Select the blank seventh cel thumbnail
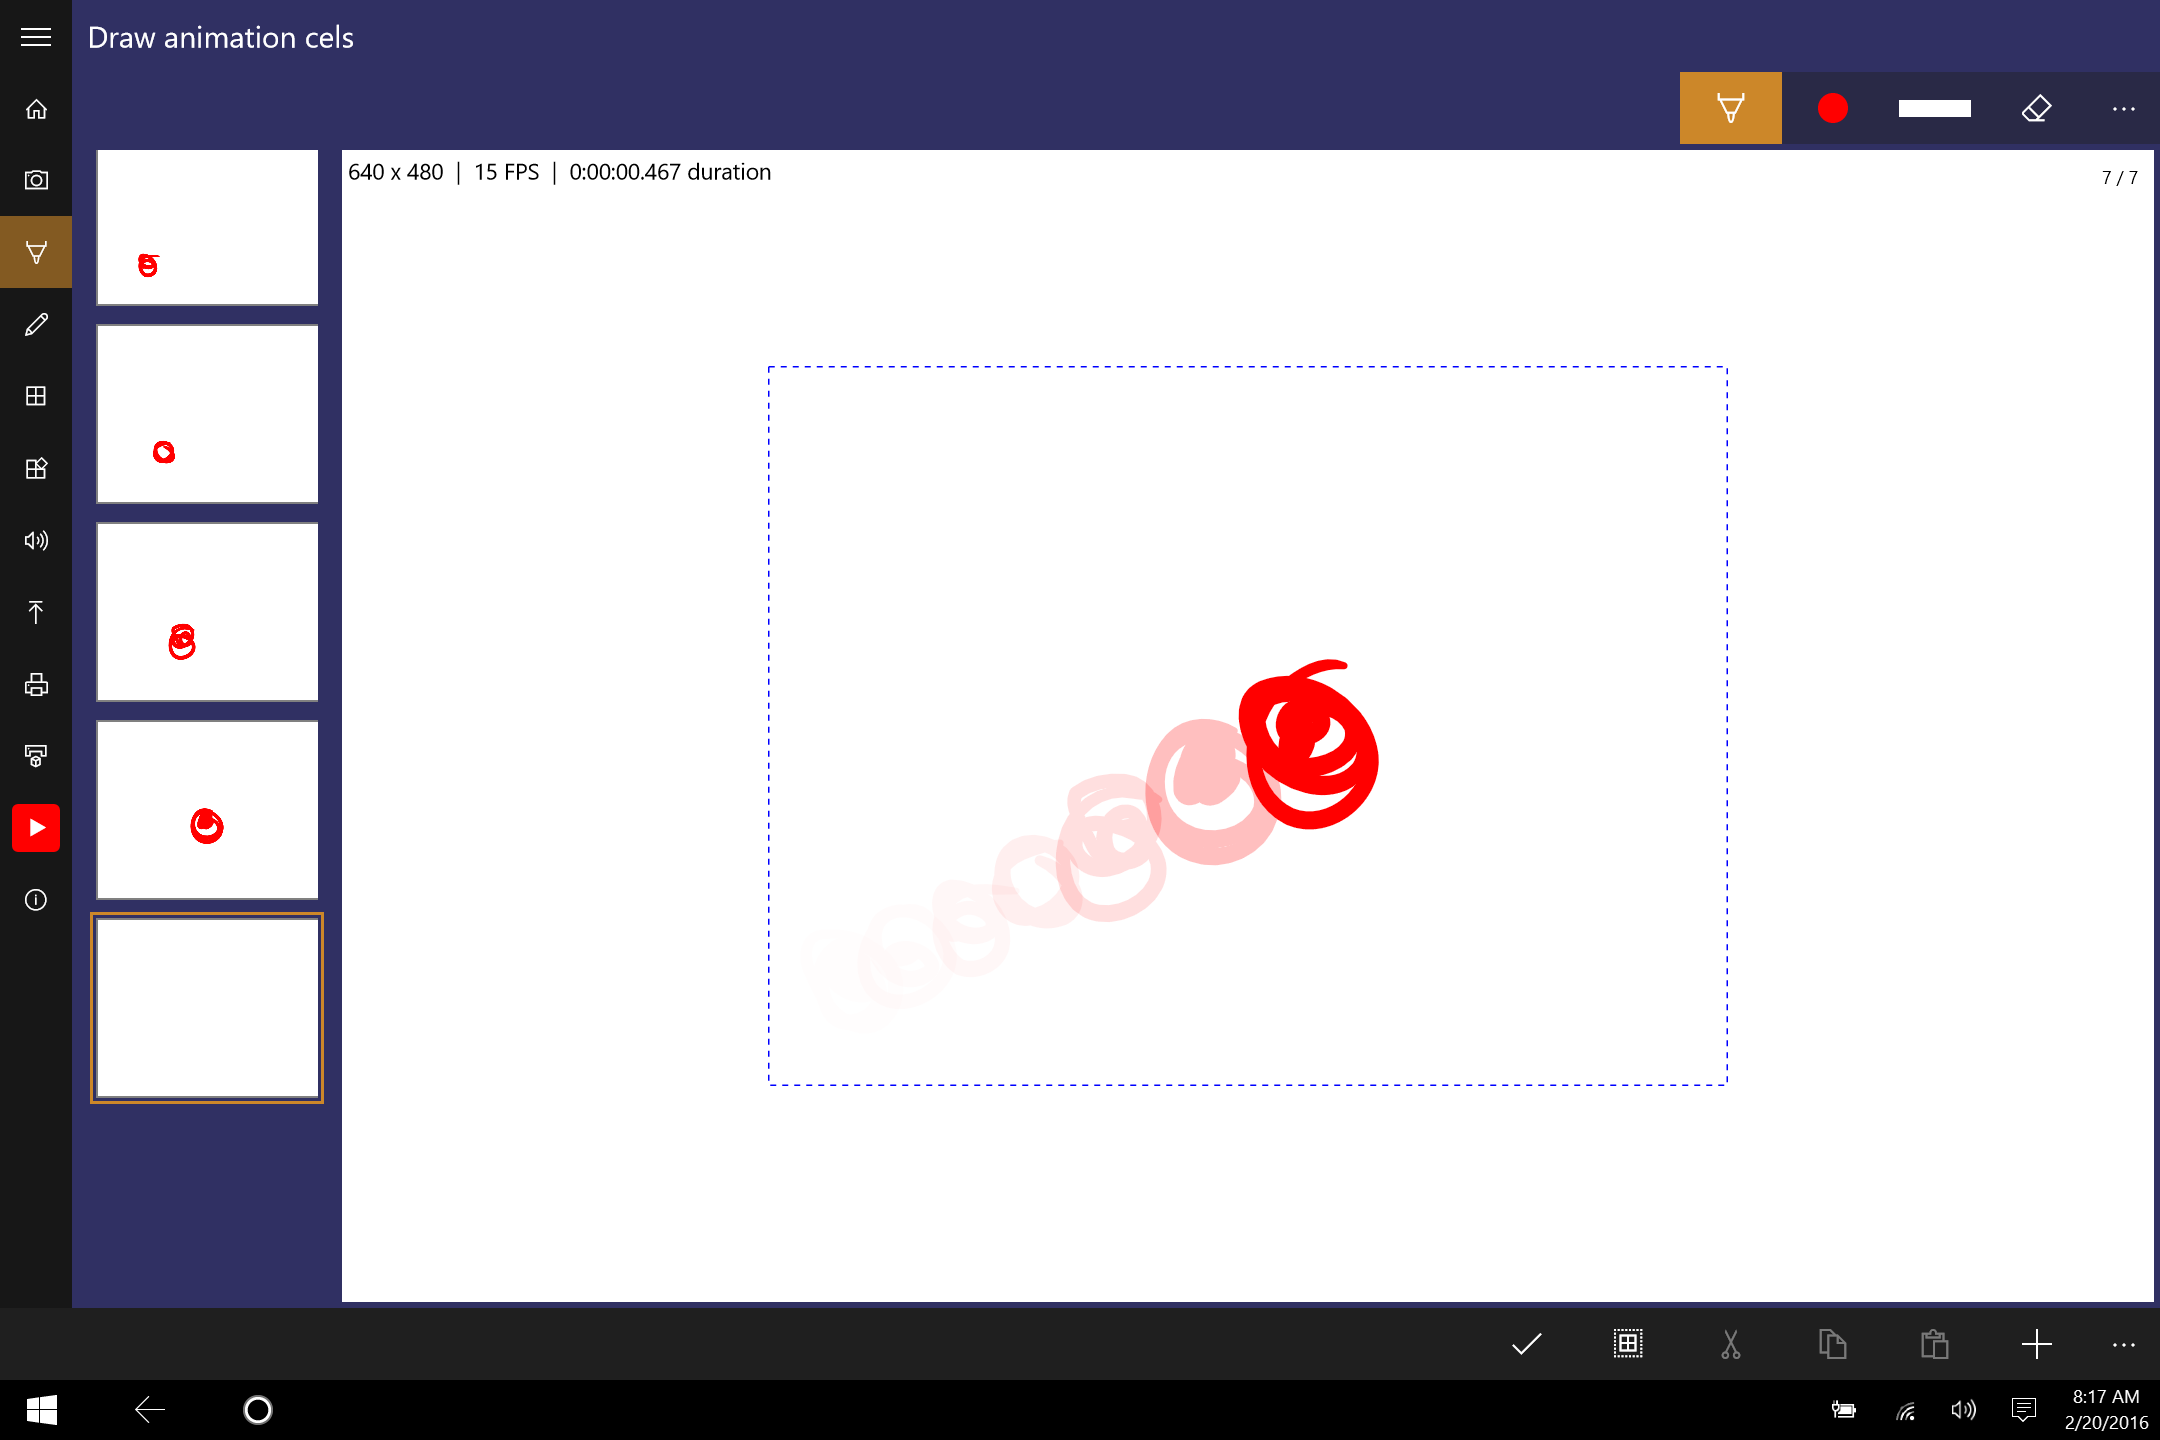Image resolution: width=2160 pixels, height=1440 pixels. [x=207, y=1008]
